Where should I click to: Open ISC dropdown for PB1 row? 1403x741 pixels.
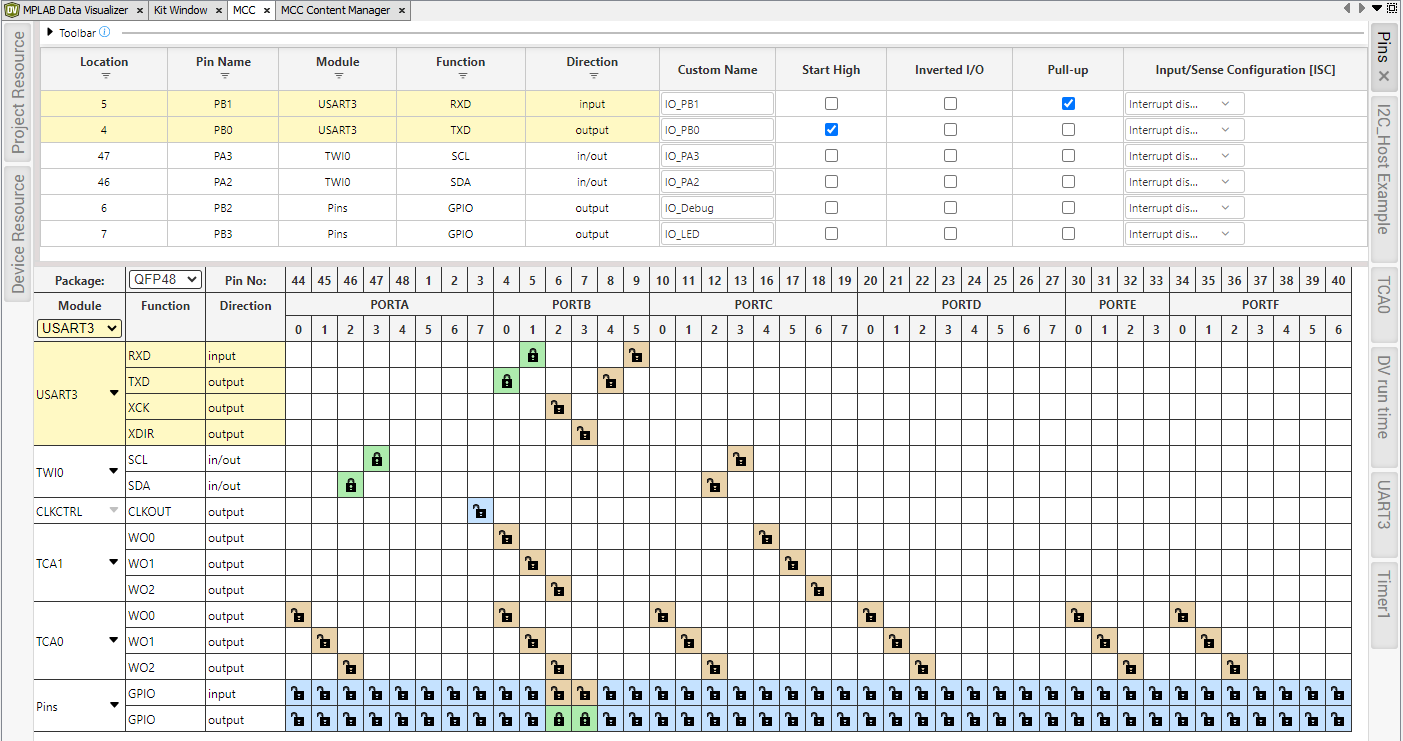(1184, 103)
